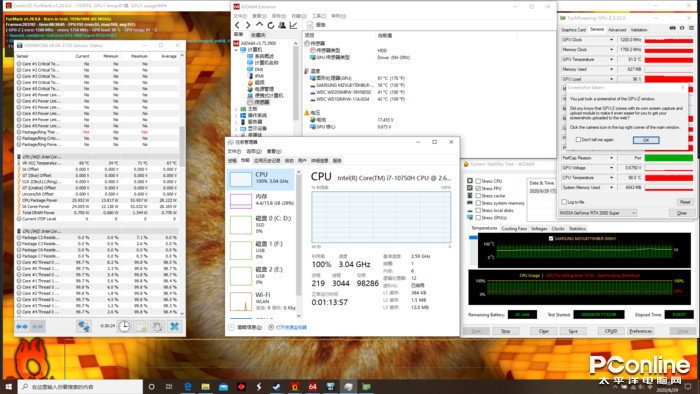The width and height of the screenshot is (700, 394).
Task: Open CPU Temperature sensor dropdown in GPU-Z
Action: tap(611, 178)
